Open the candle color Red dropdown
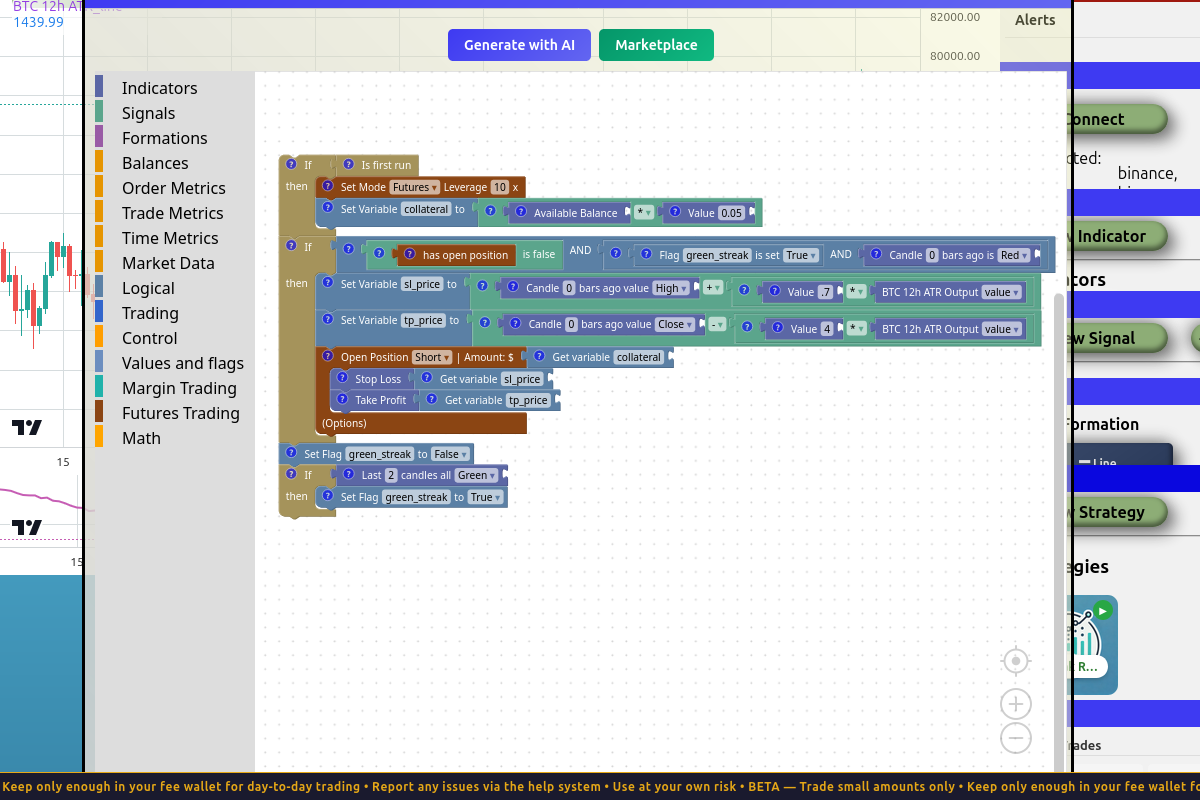Viewport: 1200px width, 800px height. click(1014, 255)
